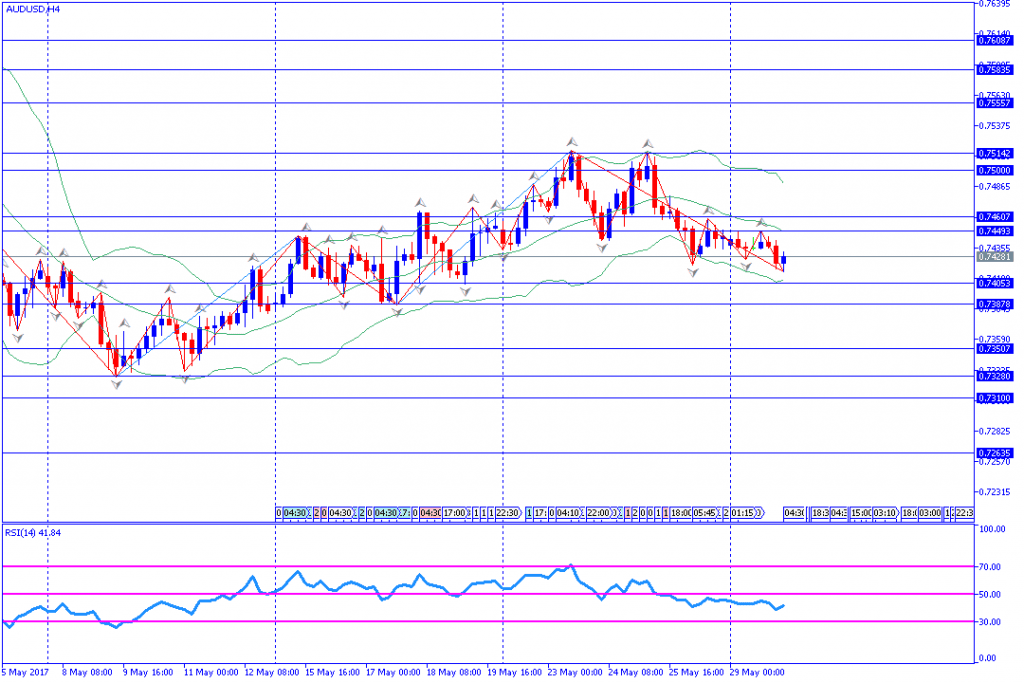Click the 18 May 08:00 time axis label
Screen dimensions: 1024x683
click(x=454, y=673)
